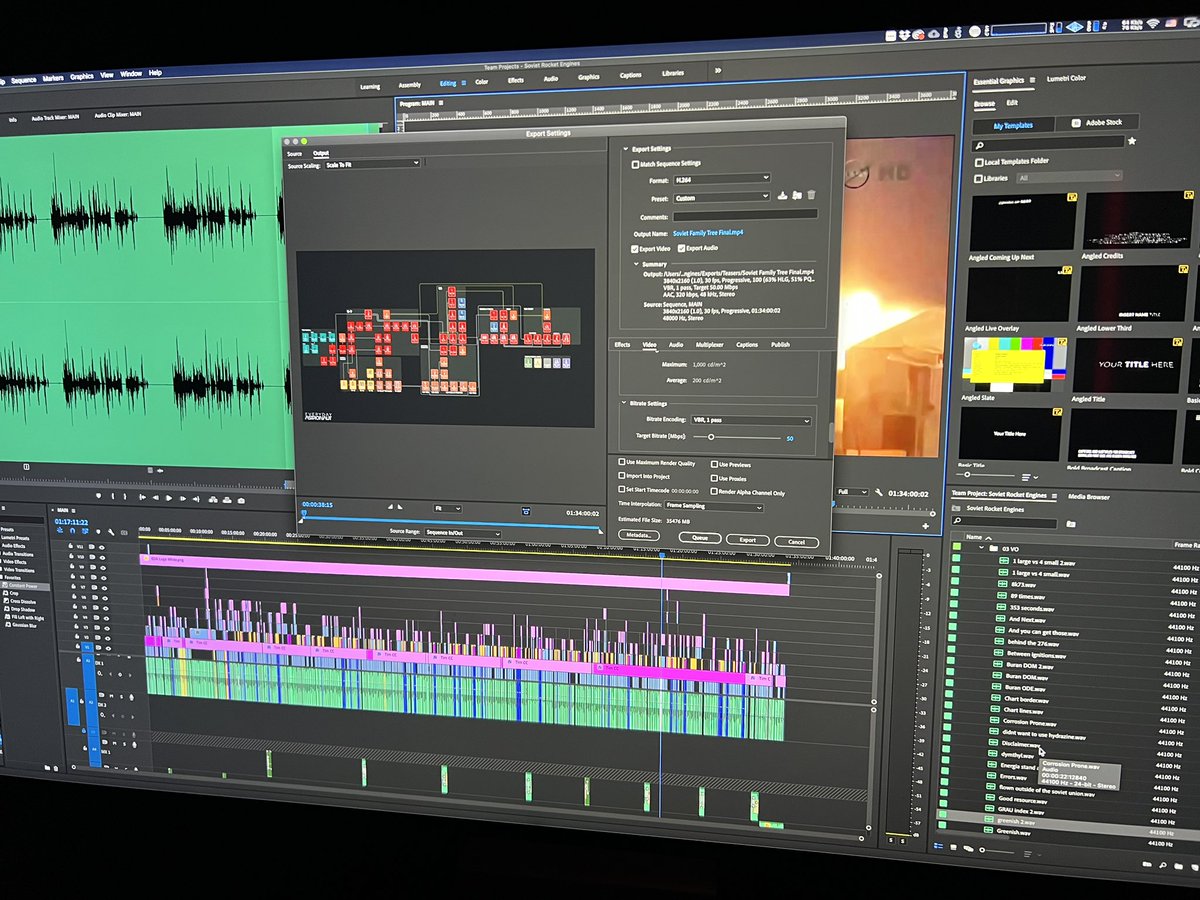Open the Libraries filter dropdown showing All
The width and height of the screenshot is (1200, 900).
coord(1068,178)
